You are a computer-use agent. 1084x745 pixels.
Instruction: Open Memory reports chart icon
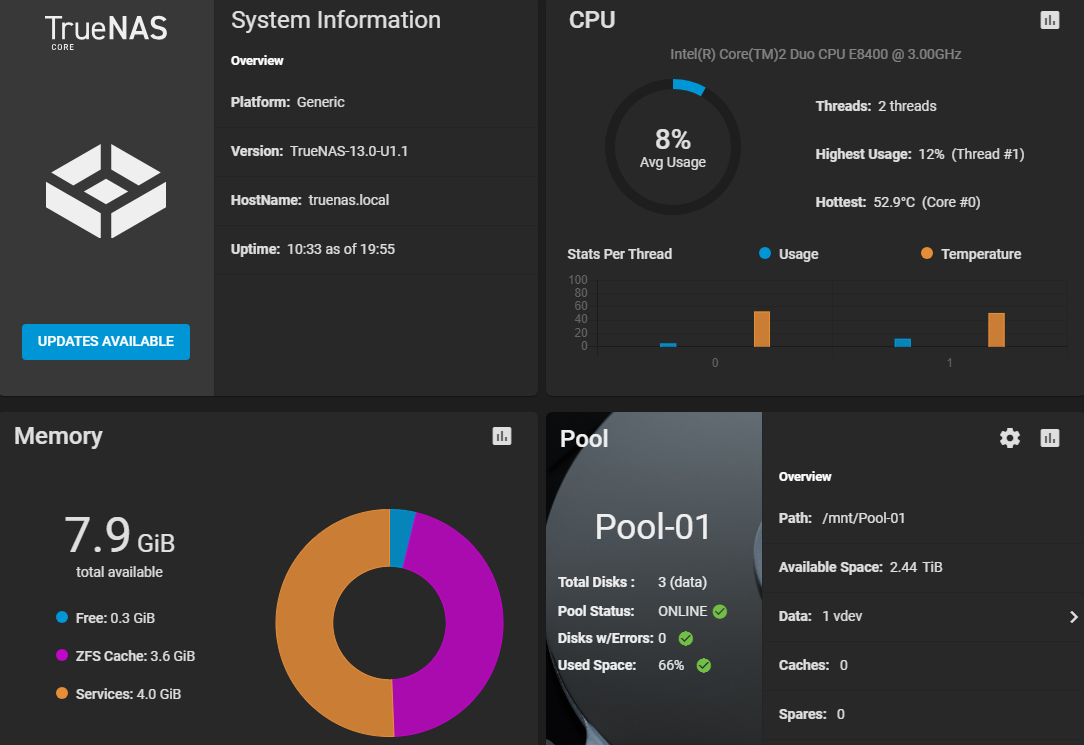click(x=502, y=436)
